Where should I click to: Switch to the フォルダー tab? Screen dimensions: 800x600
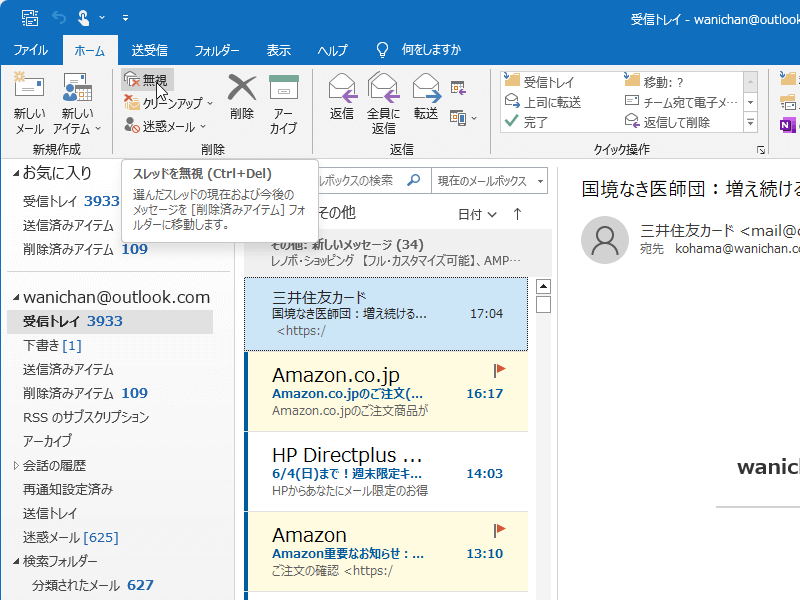[217, 50]
